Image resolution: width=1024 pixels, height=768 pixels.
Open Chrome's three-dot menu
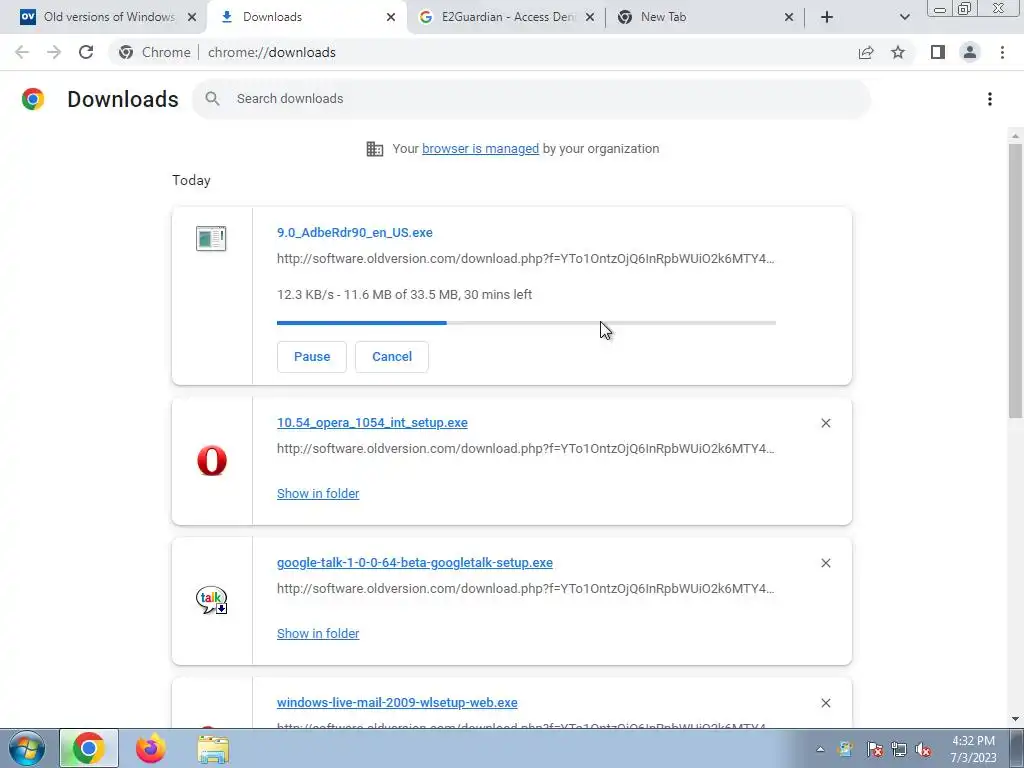1002,52
